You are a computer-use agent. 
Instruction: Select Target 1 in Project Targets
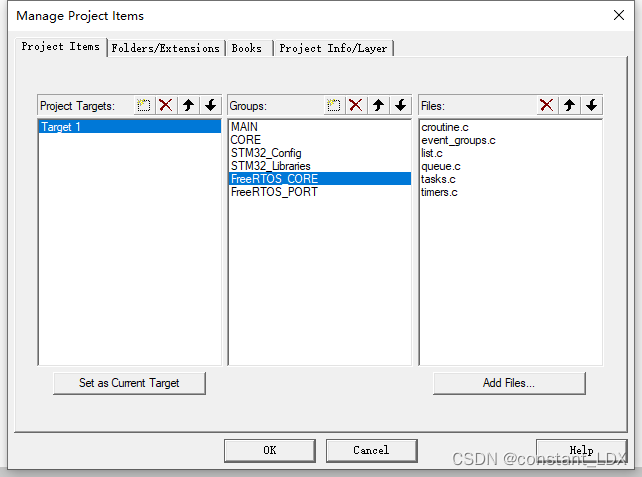point(130,127)
